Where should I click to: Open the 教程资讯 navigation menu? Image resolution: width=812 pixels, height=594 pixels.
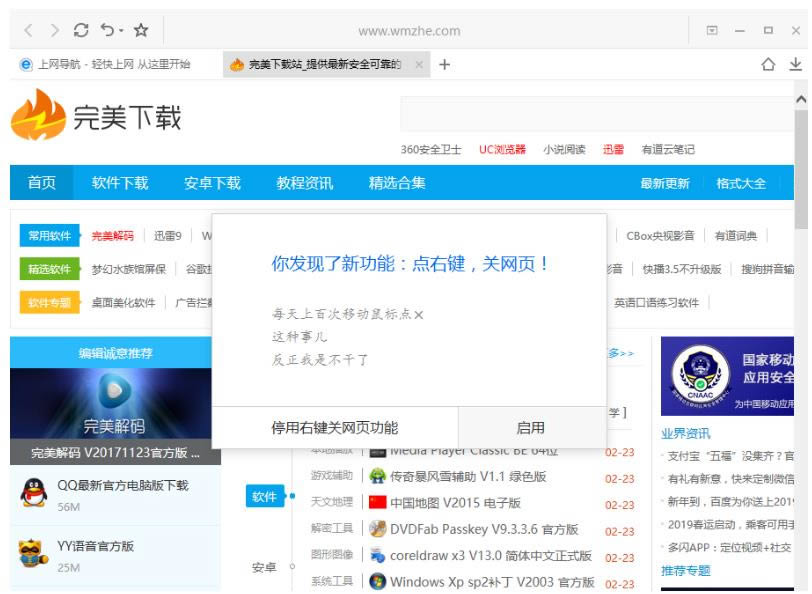pyautogui.click(x=304, y=183)
